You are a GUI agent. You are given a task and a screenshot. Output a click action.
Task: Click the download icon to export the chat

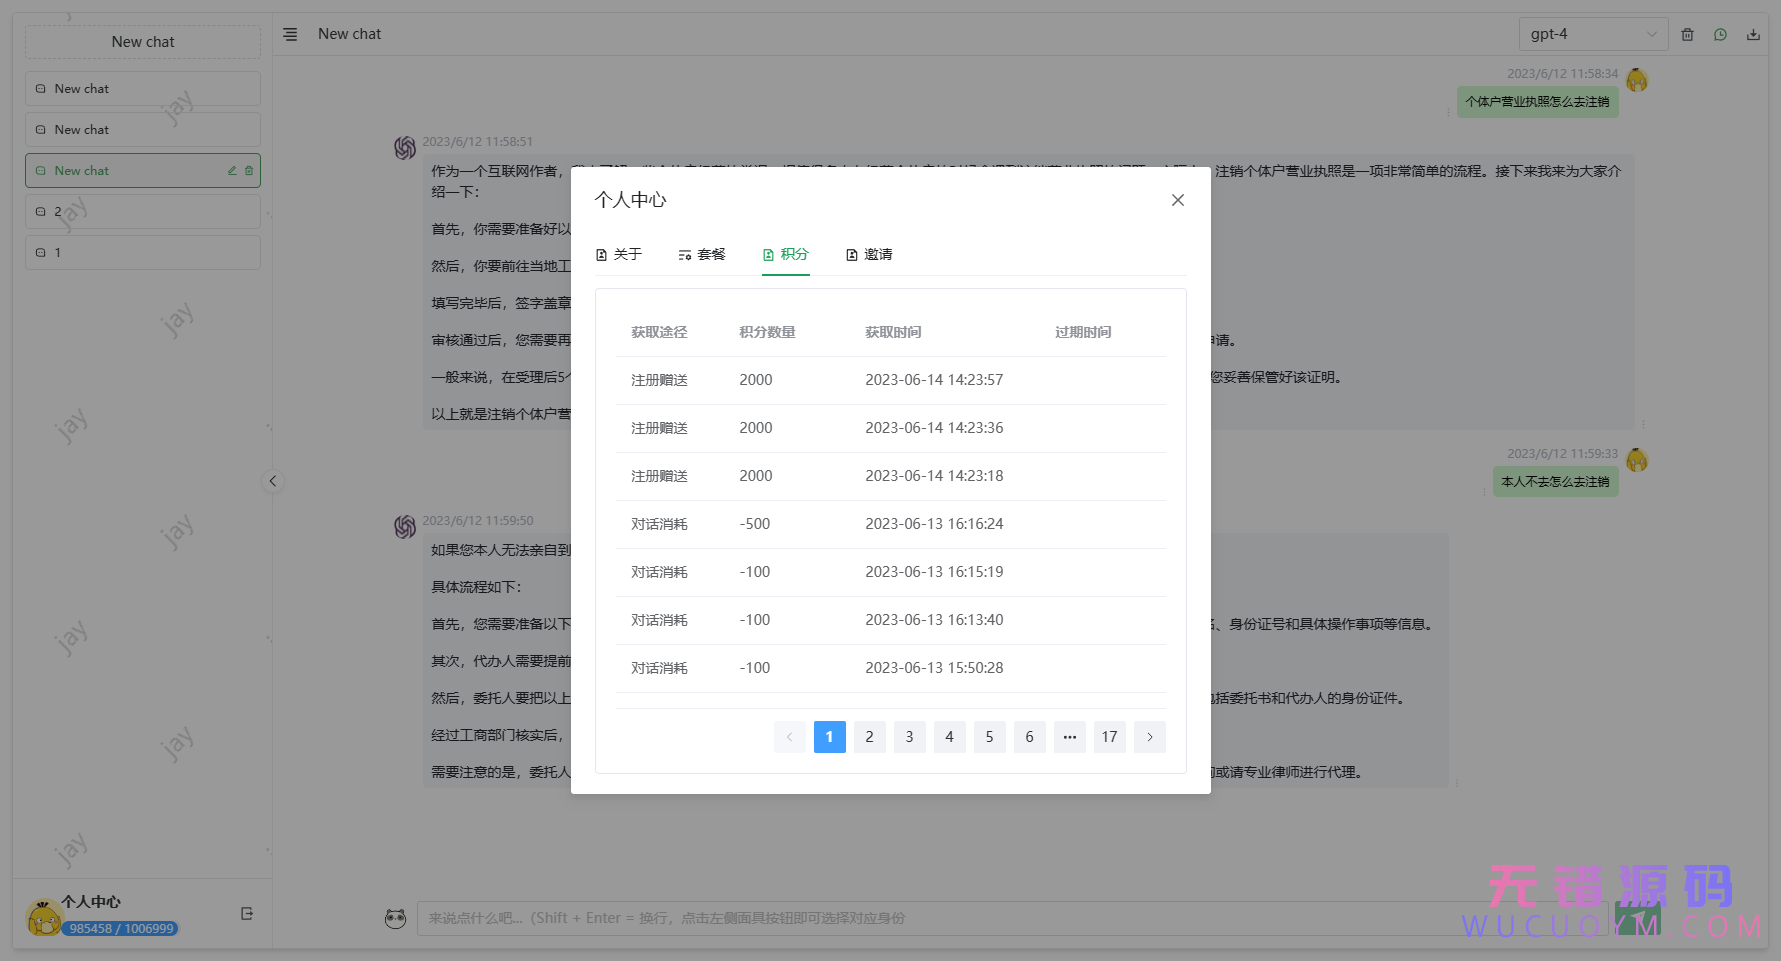(1753, 33)
